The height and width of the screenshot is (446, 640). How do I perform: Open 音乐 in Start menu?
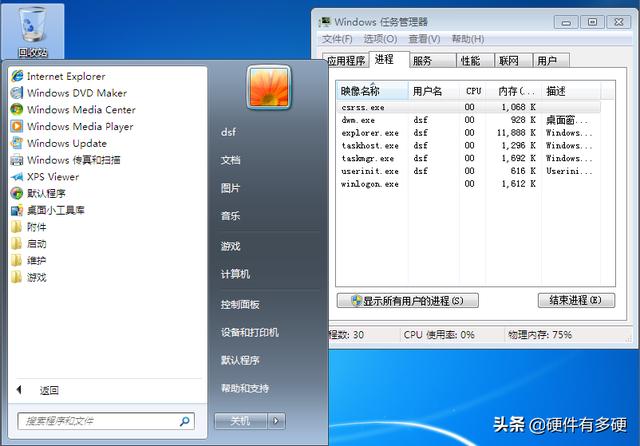pos(230,215)
